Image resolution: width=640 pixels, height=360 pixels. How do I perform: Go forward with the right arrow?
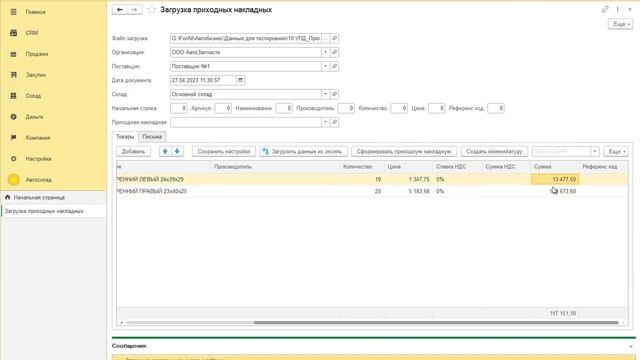click(135, 9)
